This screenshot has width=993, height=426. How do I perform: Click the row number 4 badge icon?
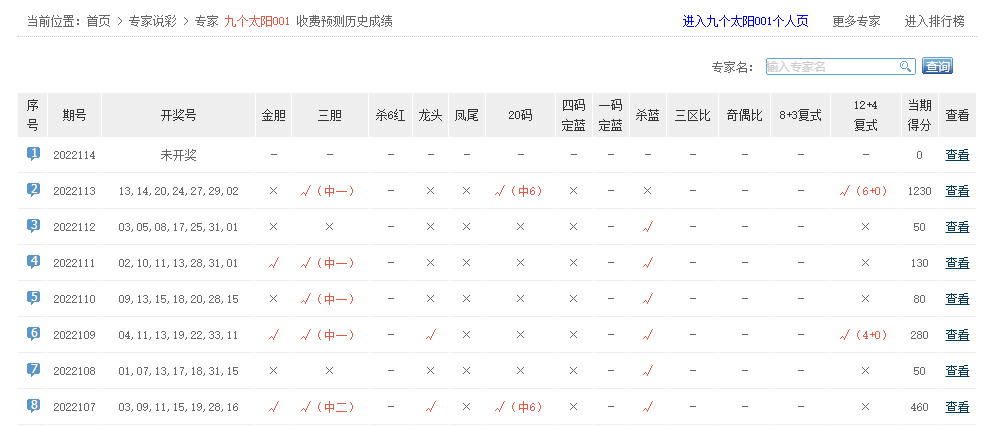click(x=33, y=262)
